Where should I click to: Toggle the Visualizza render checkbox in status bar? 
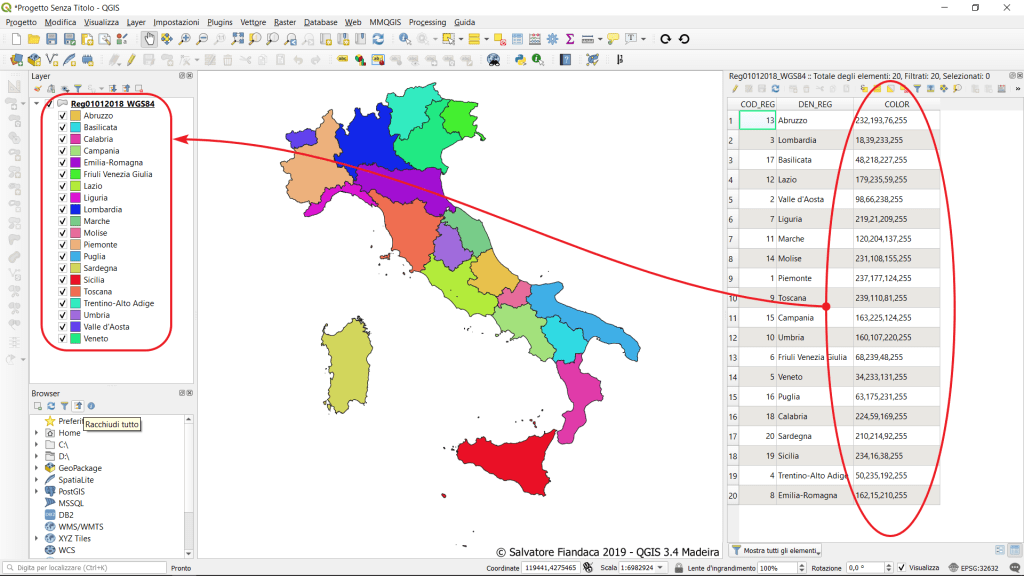click(x=902, y=568)
